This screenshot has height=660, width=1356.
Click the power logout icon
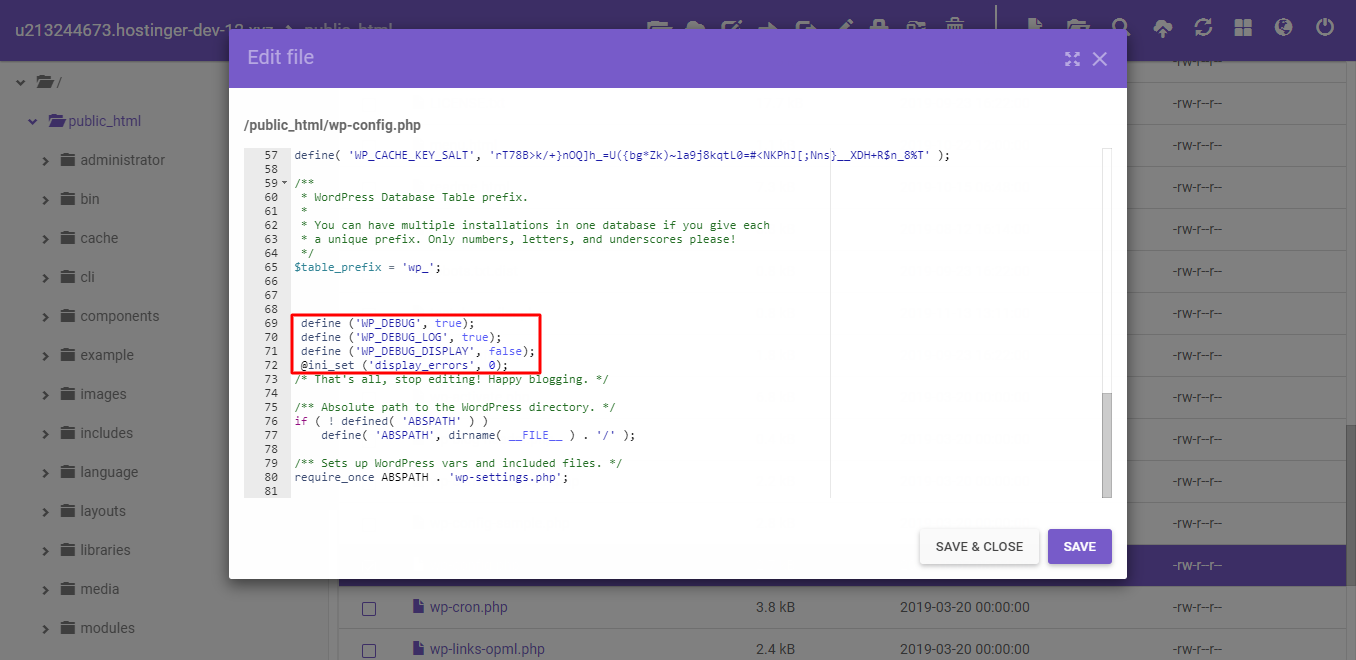click(x=1325, y=28)
